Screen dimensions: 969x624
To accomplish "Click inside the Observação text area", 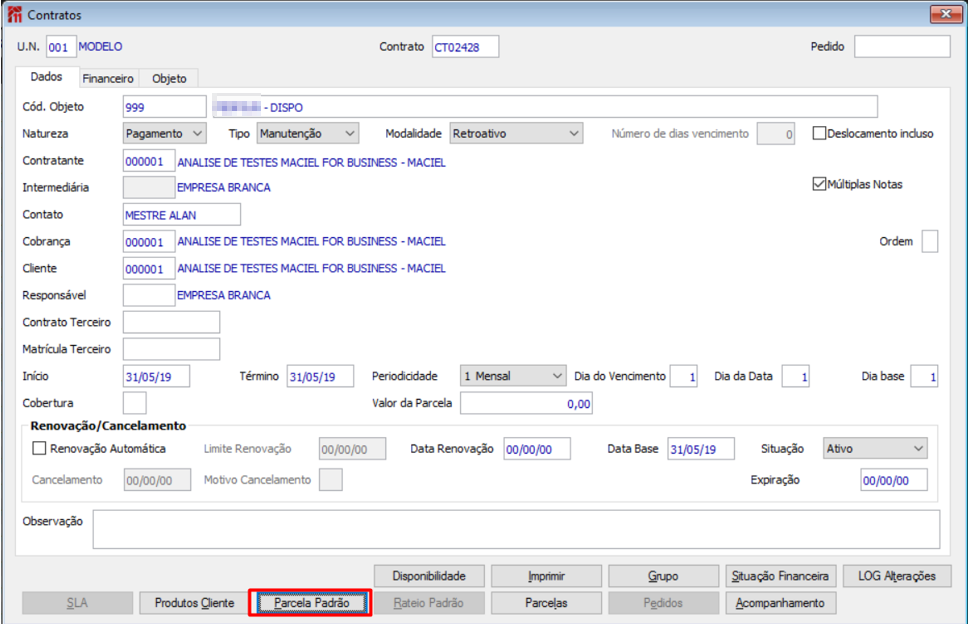I will tap(517, 529).
